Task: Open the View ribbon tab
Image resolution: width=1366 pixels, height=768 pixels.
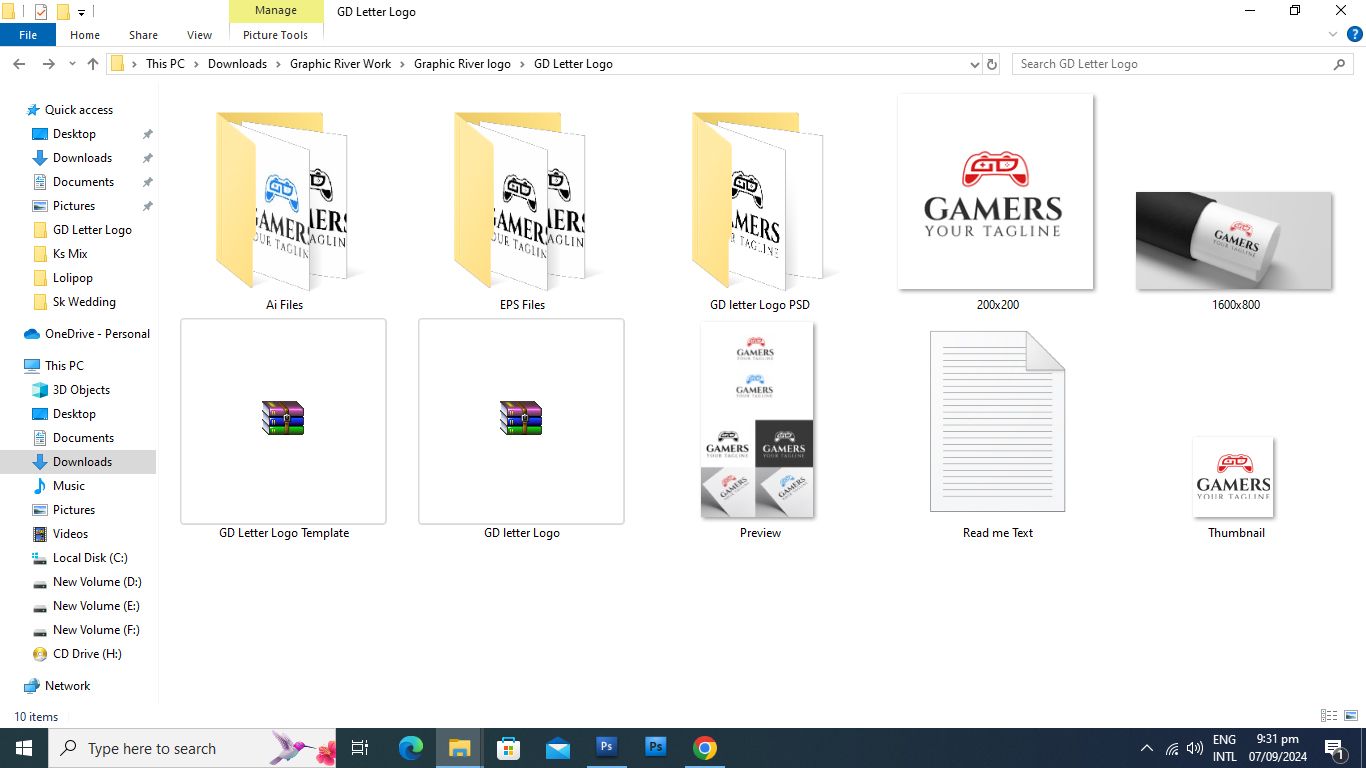Action: click(x=200, y=35)
